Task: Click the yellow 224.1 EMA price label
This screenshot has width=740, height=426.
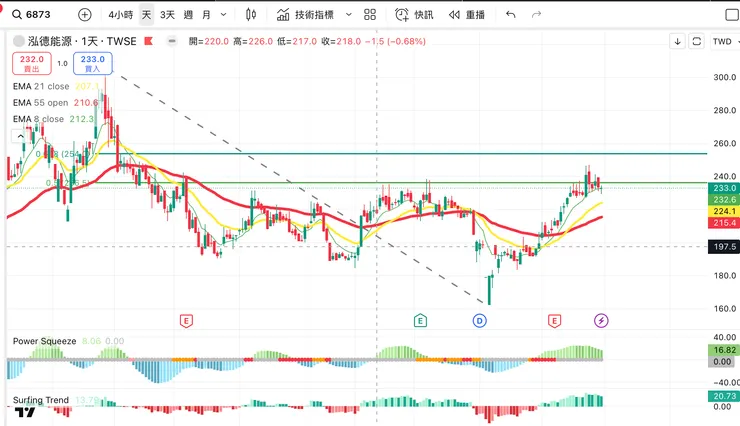Action: click(724, 211)
